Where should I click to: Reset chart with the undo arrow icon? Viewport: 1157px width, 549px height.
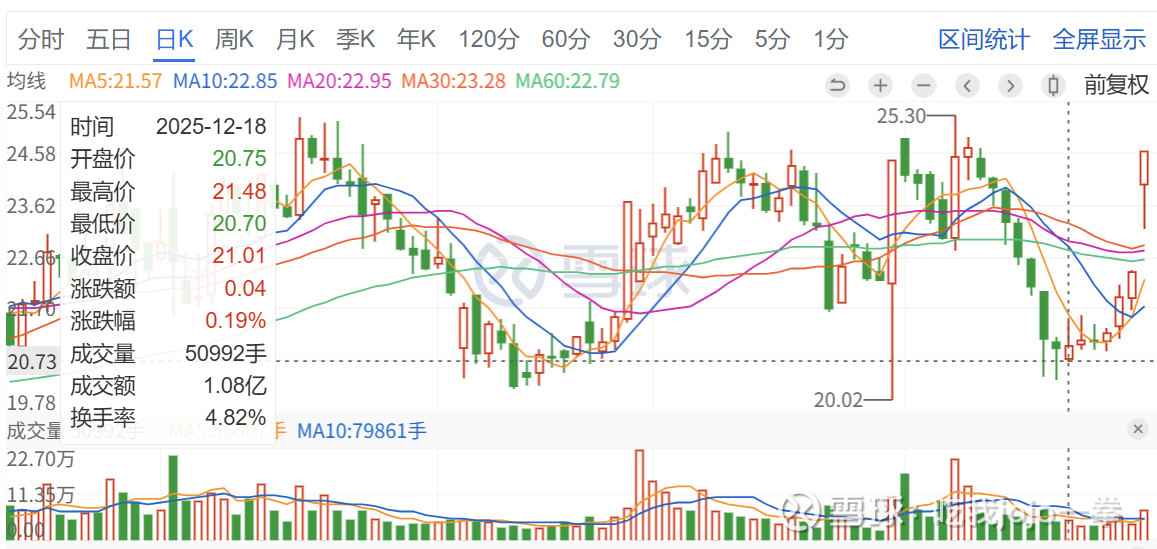tap(837, 86)
